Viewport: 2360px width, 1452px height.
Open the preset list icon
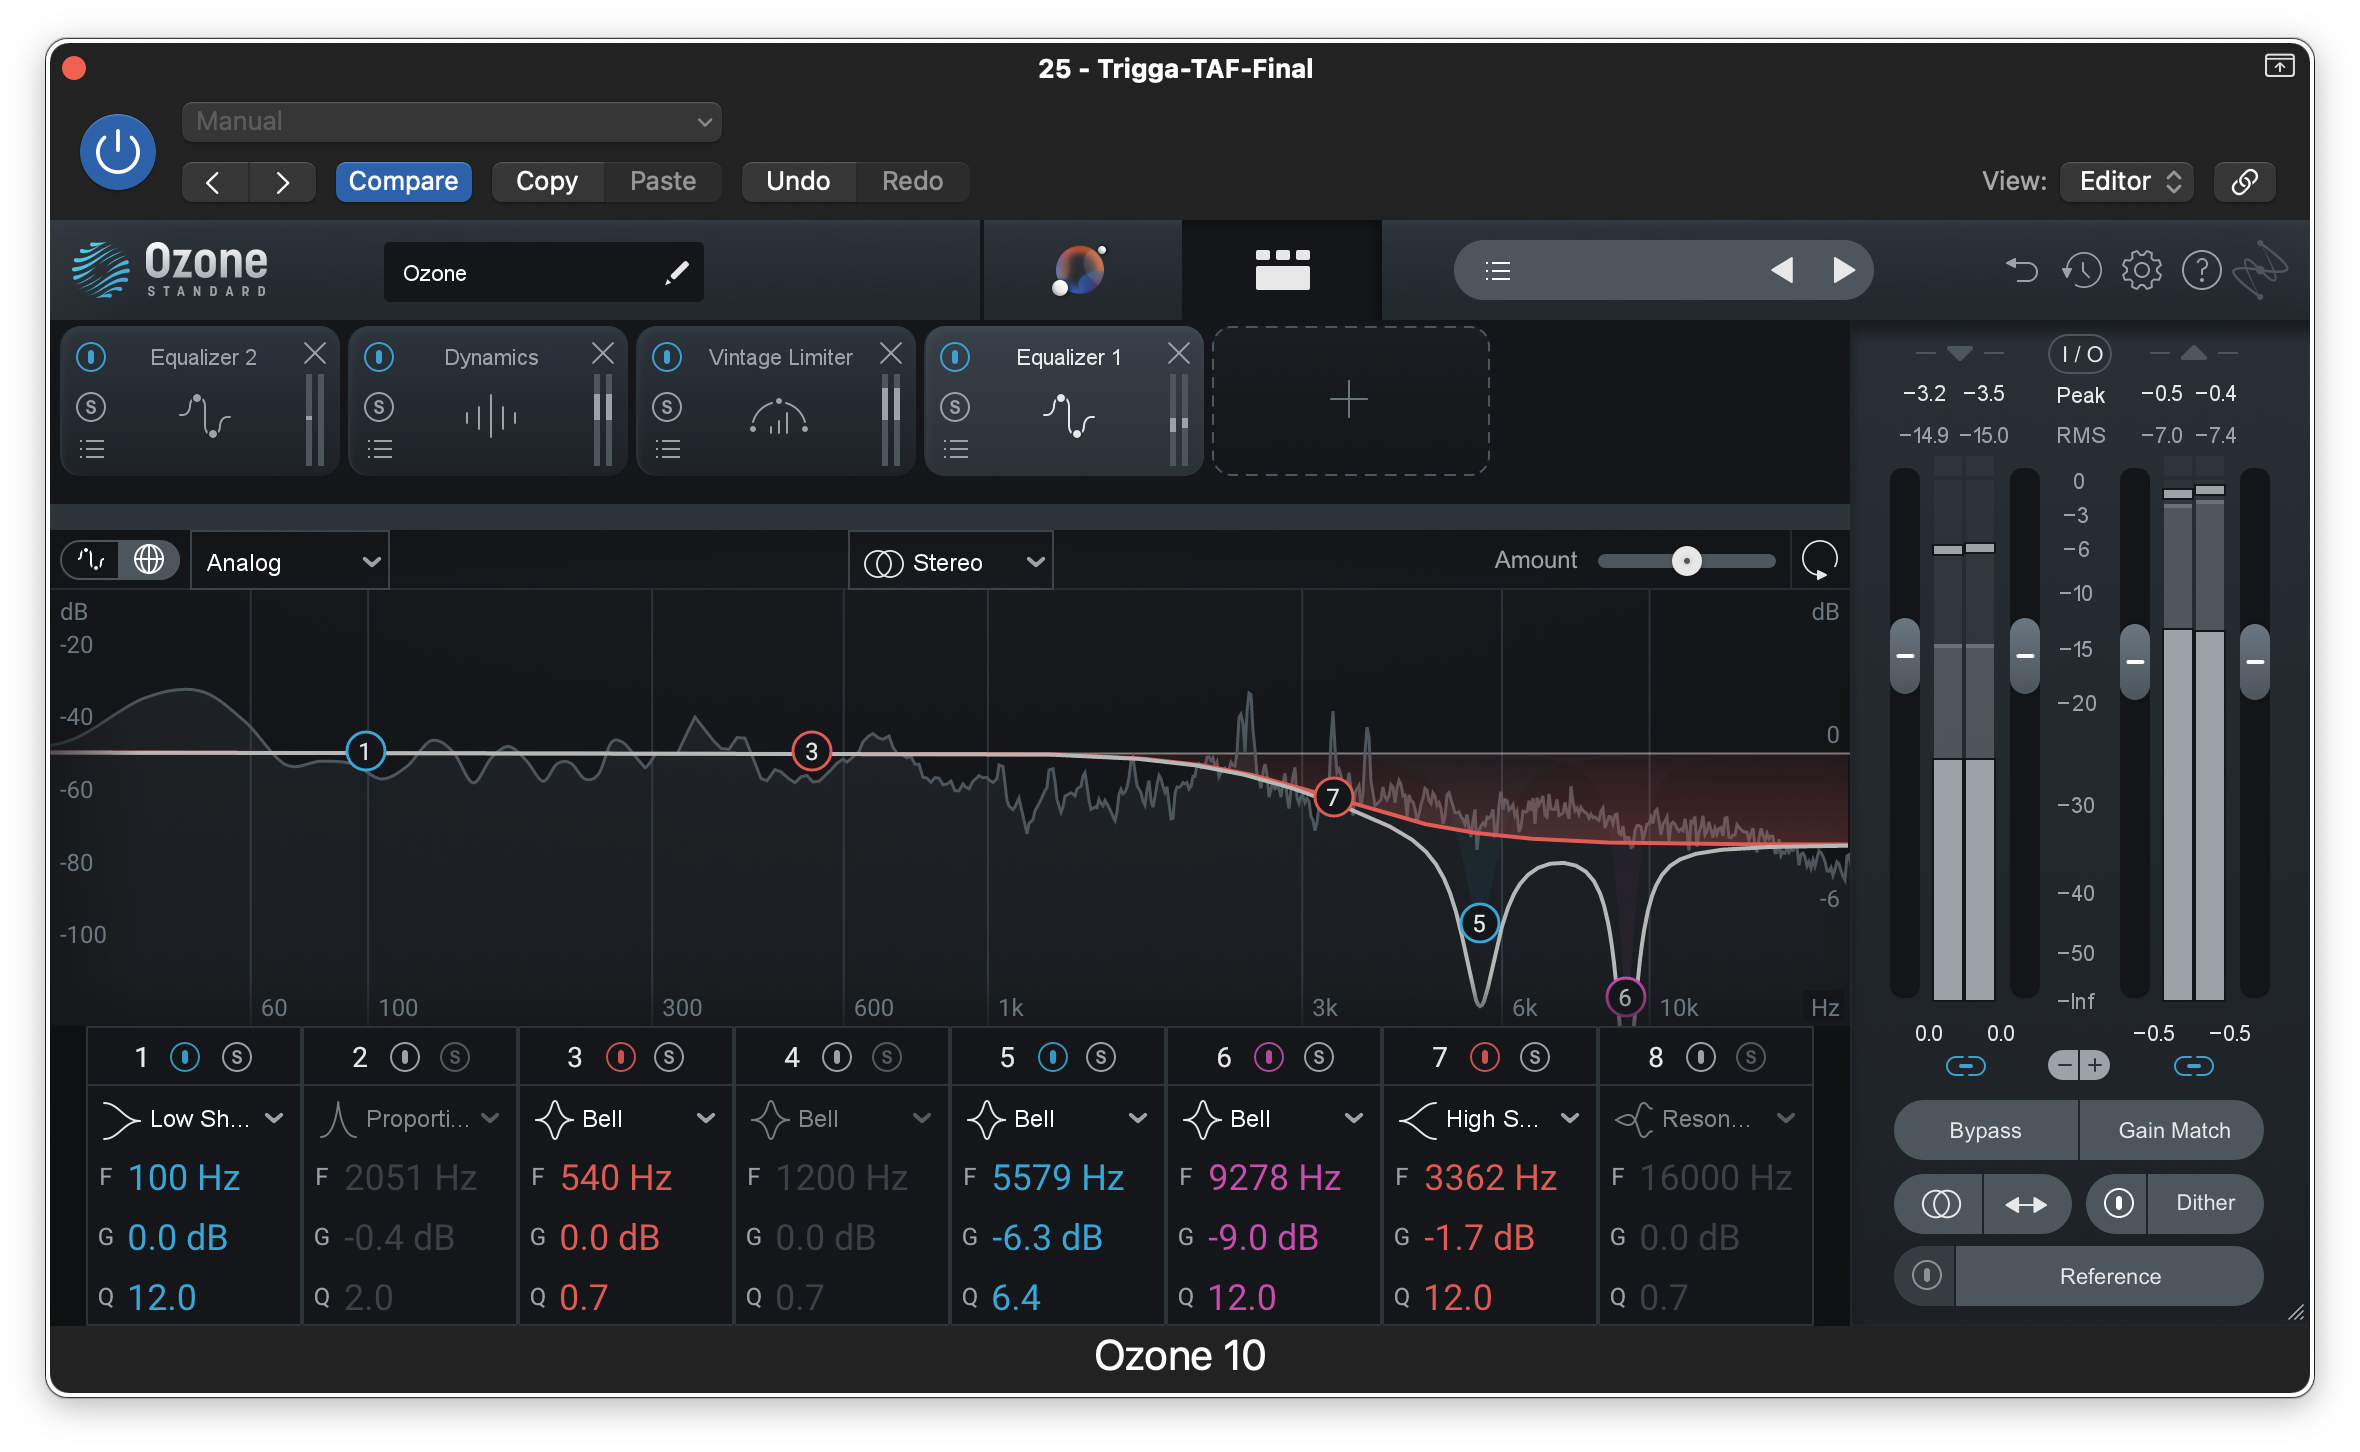(1497, 270)
